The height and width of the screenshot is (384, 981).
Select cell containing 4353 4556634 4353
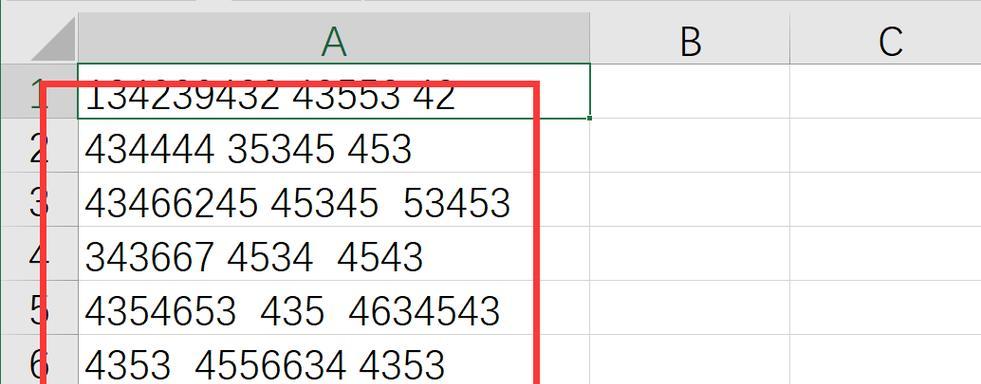point(333,359)
